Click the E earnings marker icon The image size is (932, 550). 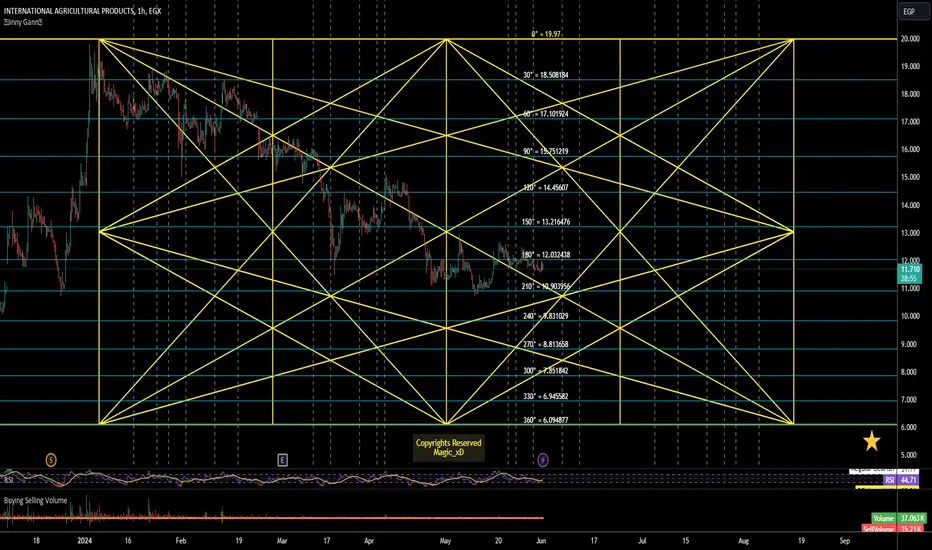click(282, 460)
